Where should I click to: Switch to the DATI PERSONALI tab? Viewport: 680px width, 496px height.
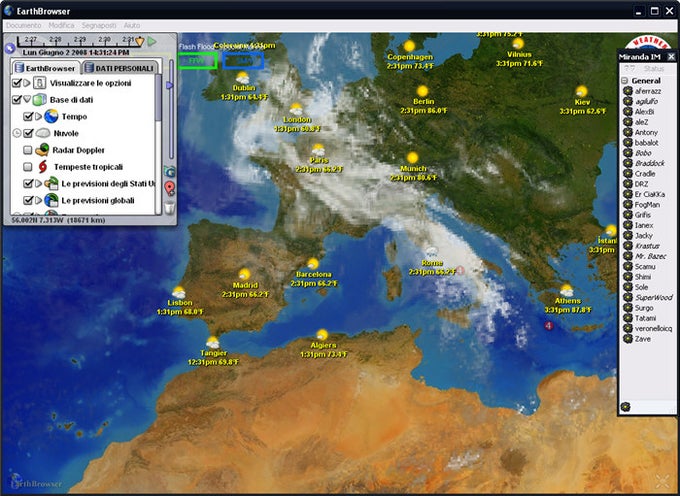(119, 68)
